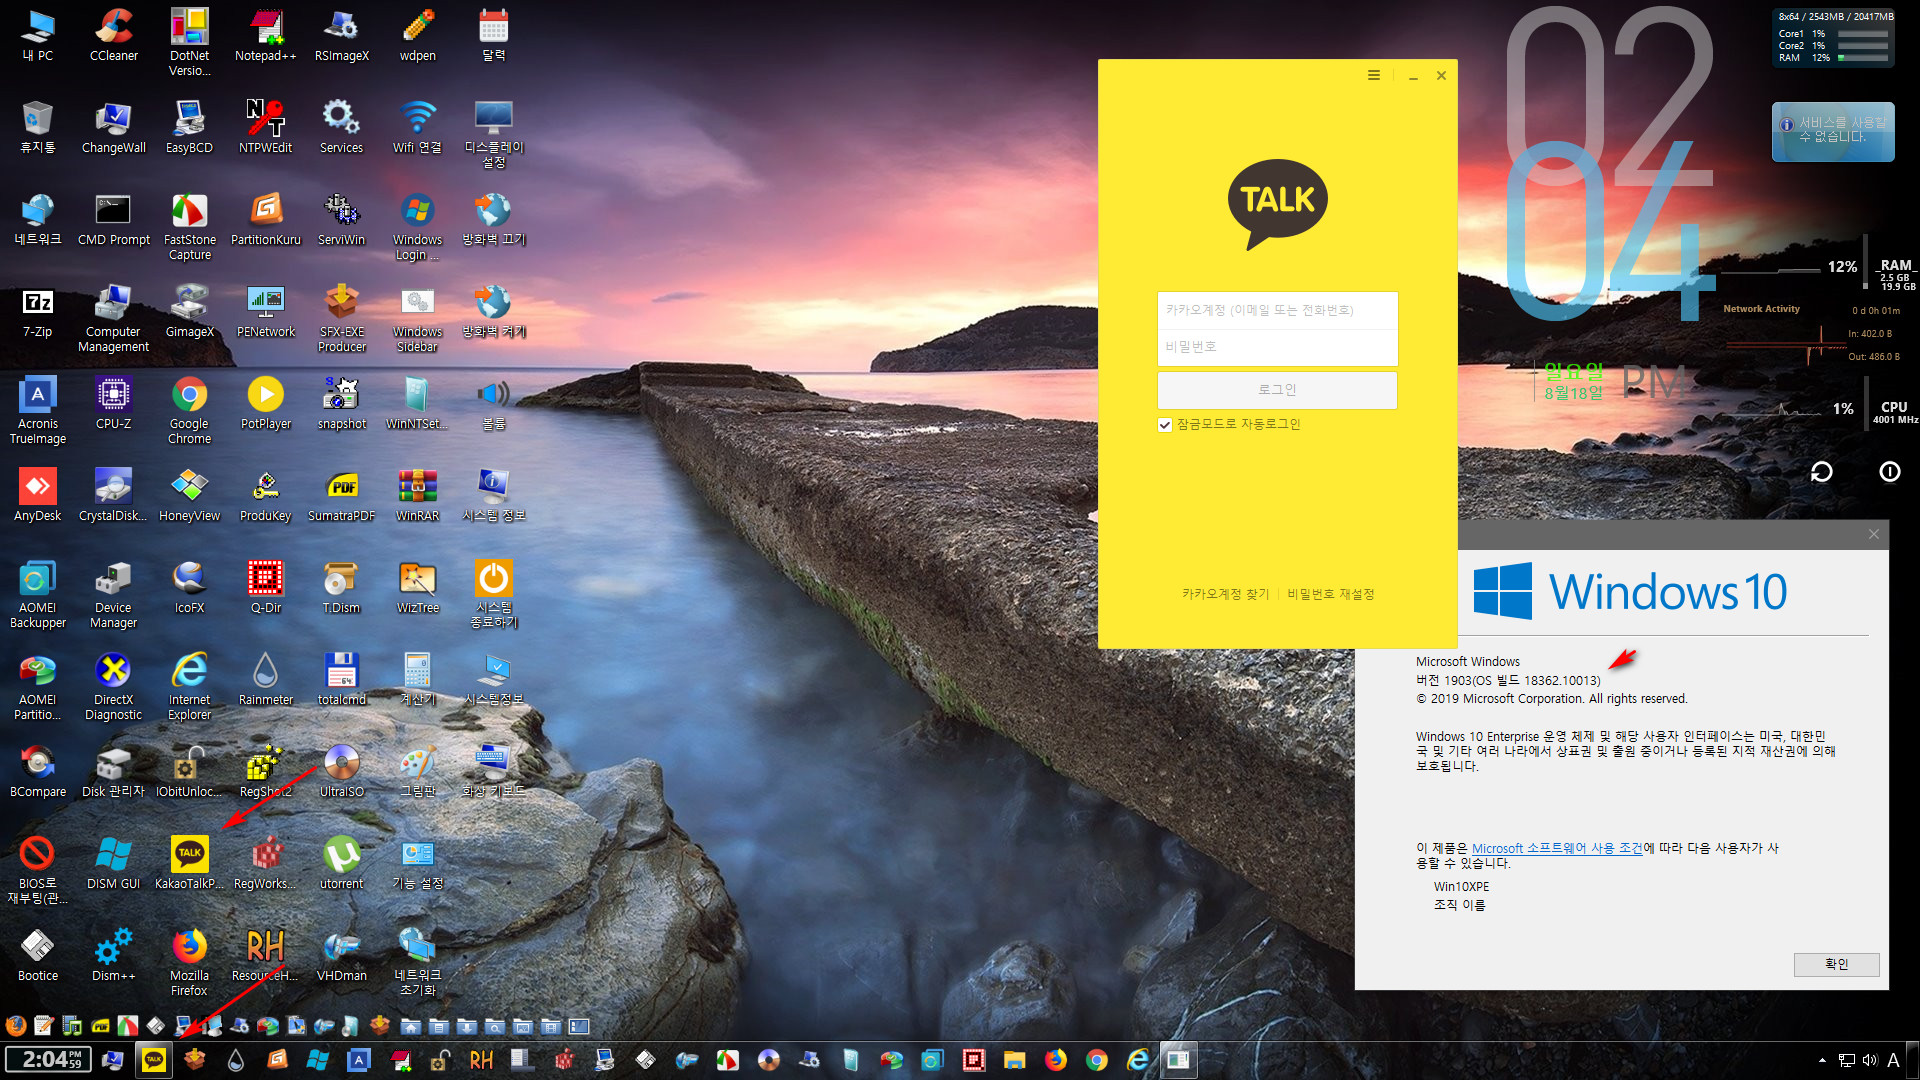Viewport: 1920px width, 1080px height.
Task: Select the utorrent desktop icon
Action: pos(342,863)
